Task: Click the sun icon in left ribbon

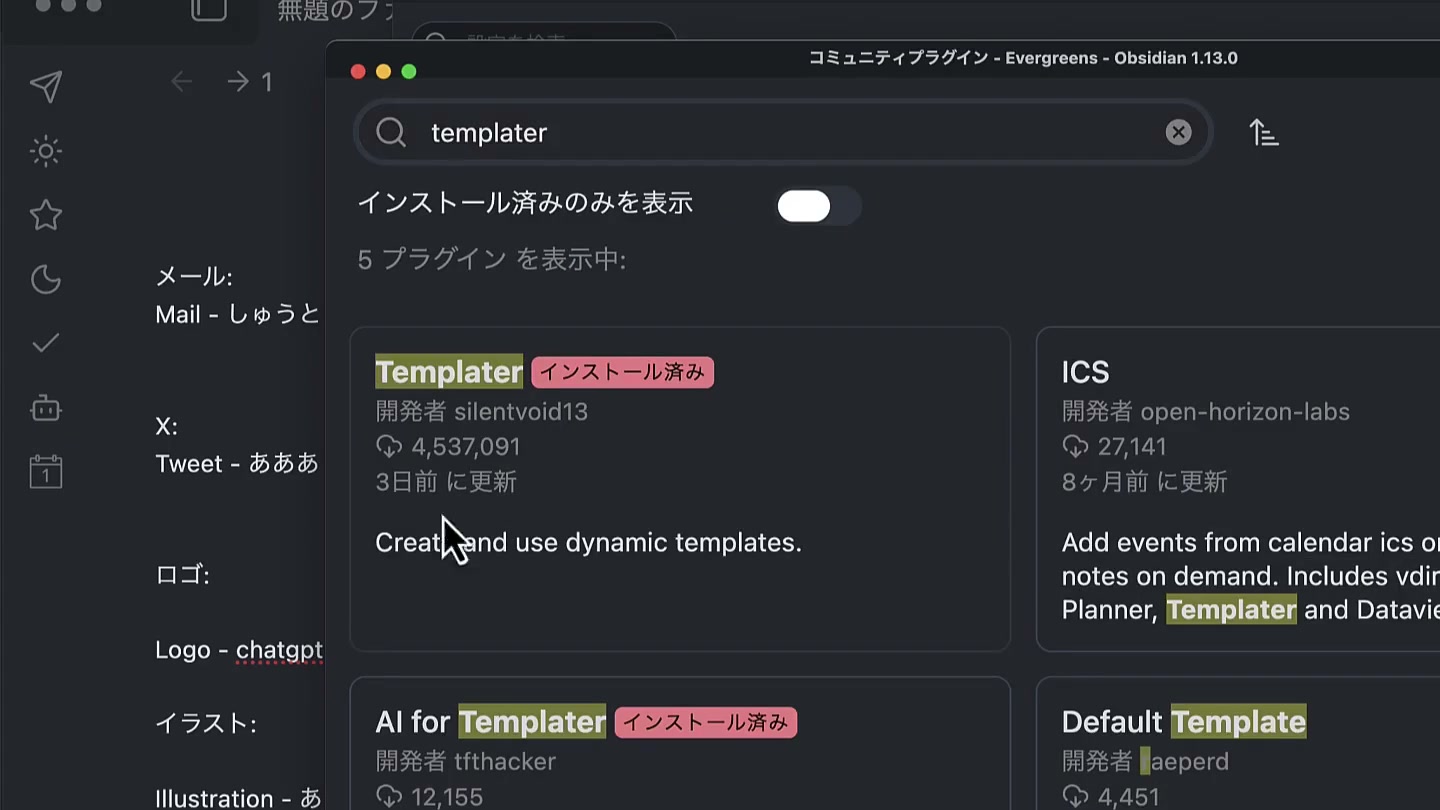Action: tap(46, 152)
